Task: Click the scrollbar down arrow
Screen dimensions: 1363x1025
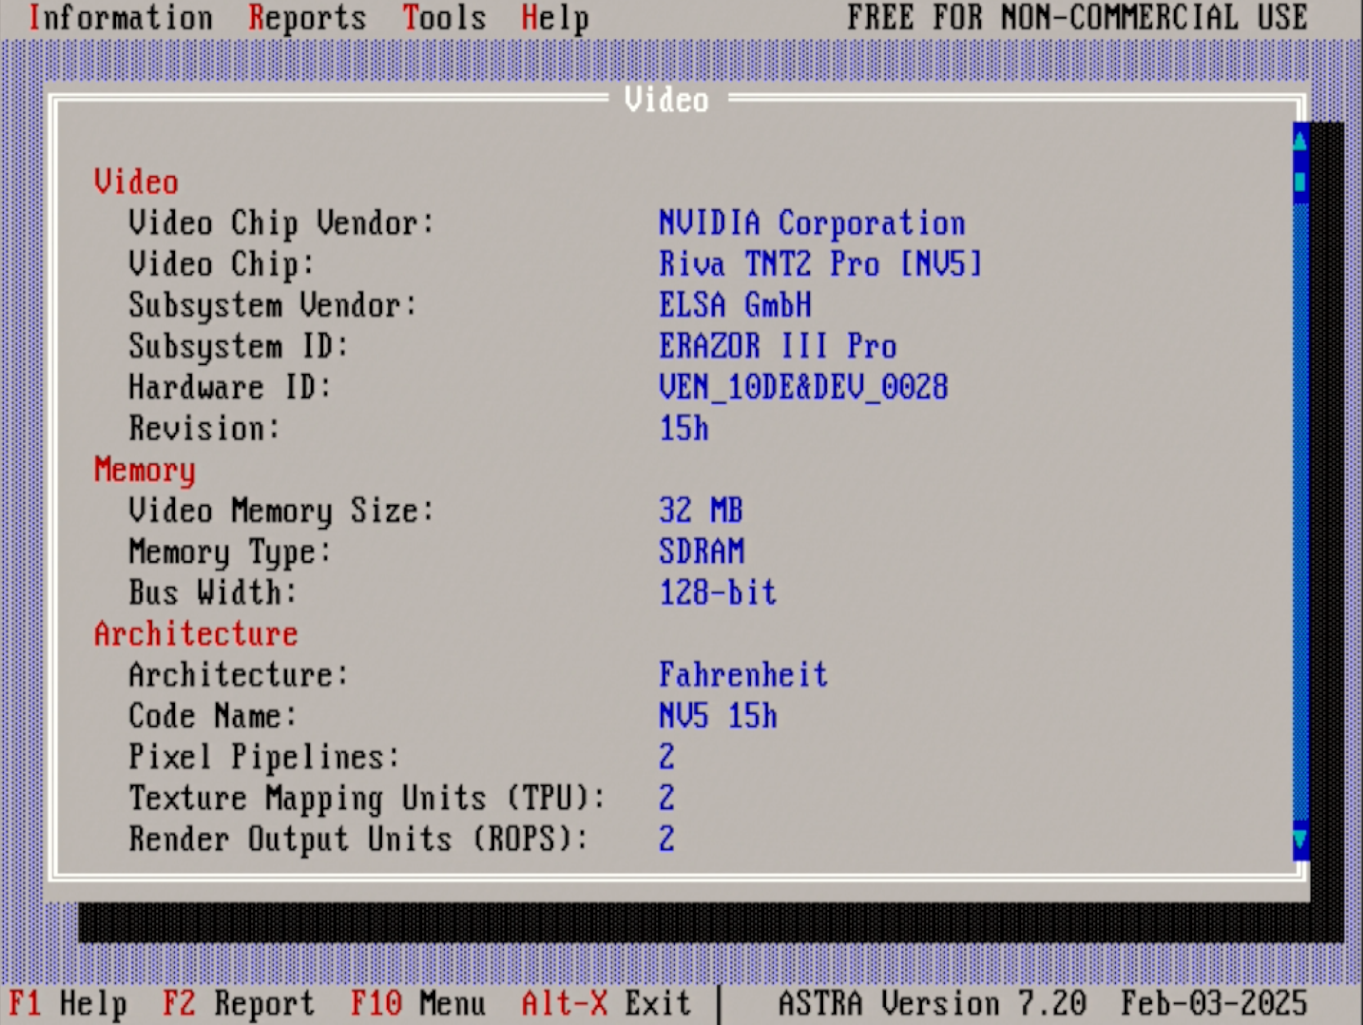Action: pyautogui.click(x=1300, y=838)
